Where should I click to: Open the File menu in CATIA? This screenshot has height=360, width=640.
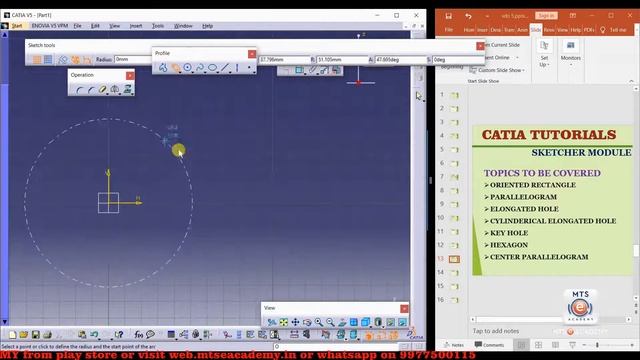coord(77,26)
